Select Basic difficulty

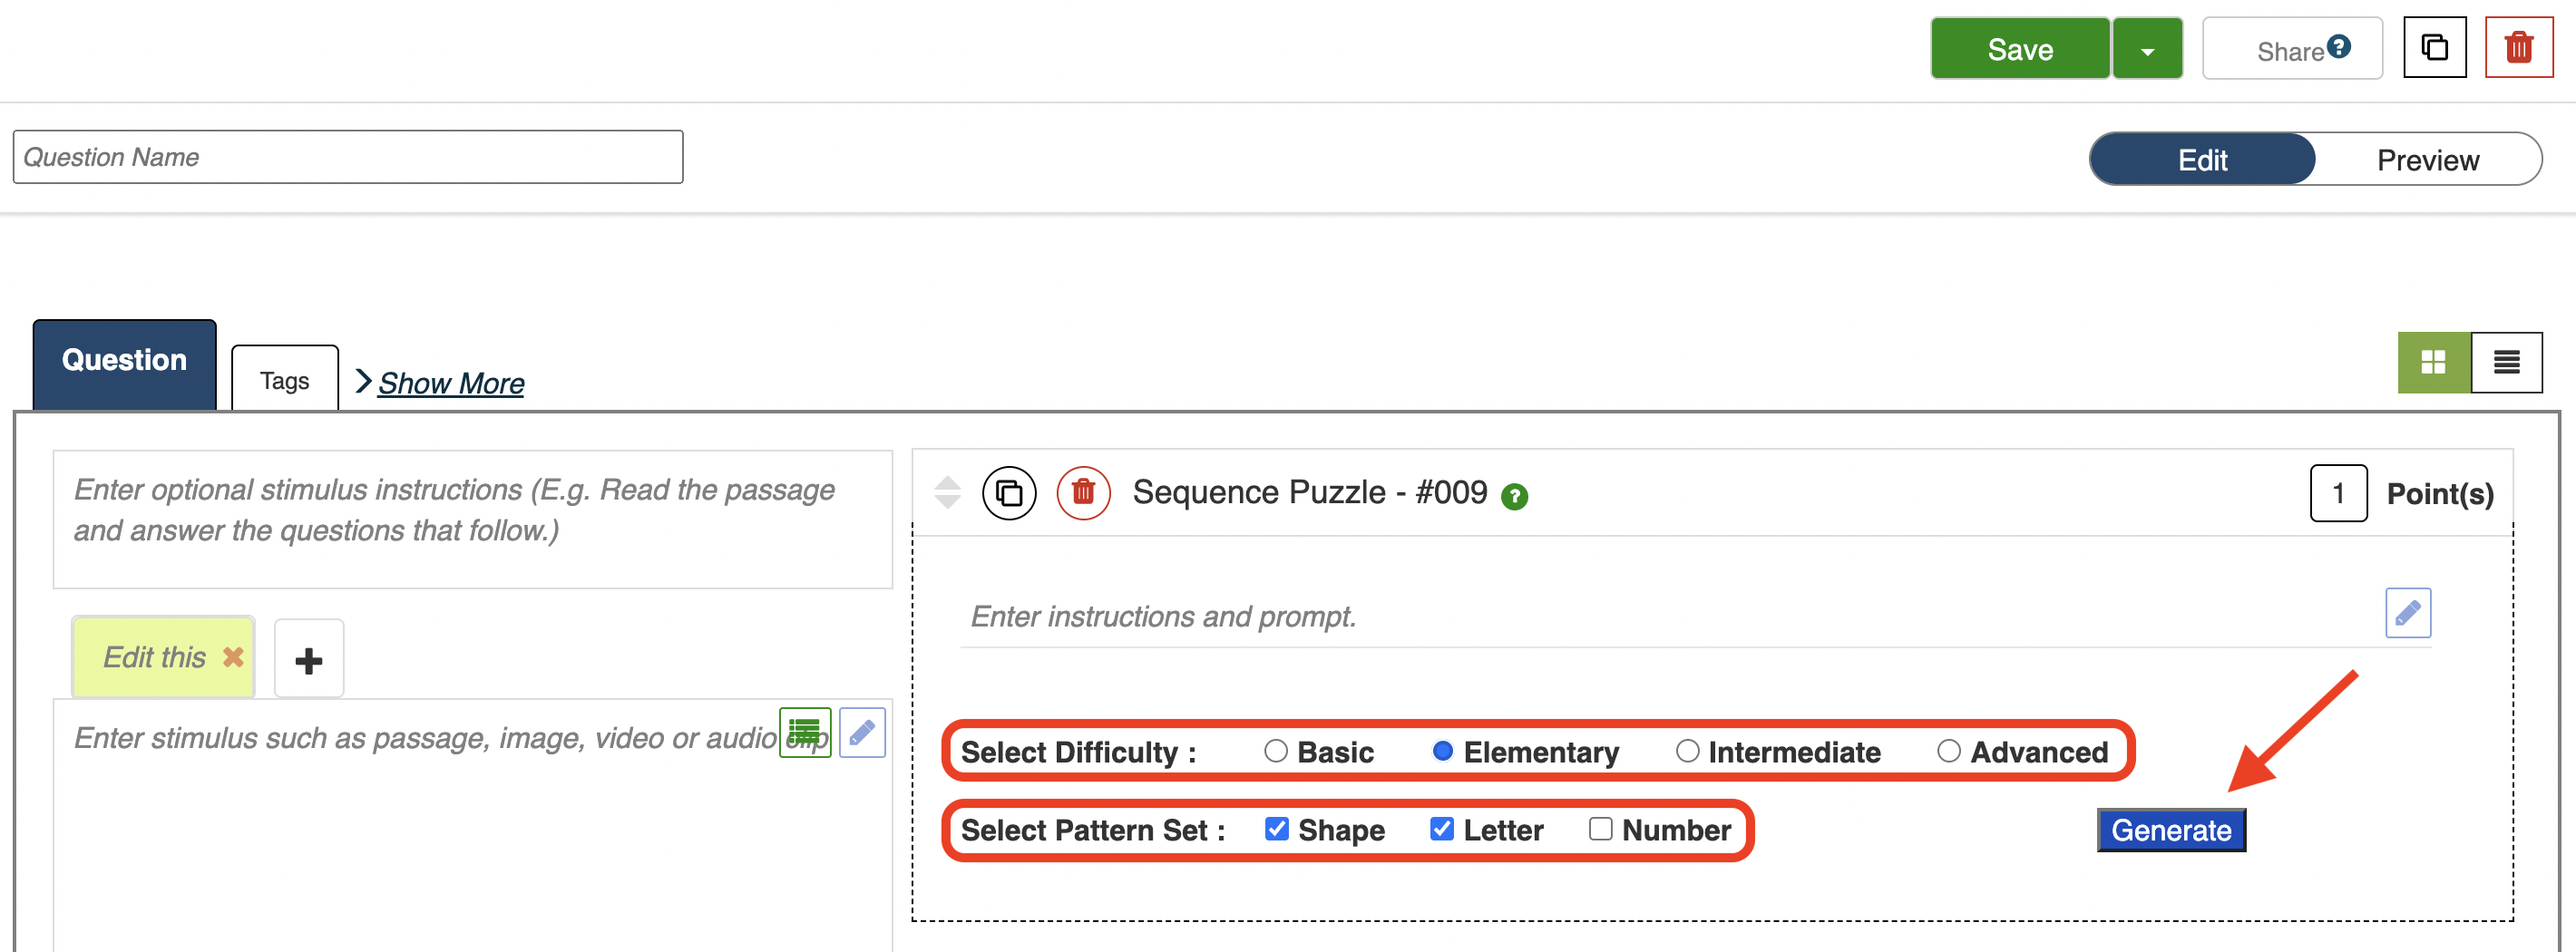1275,751
